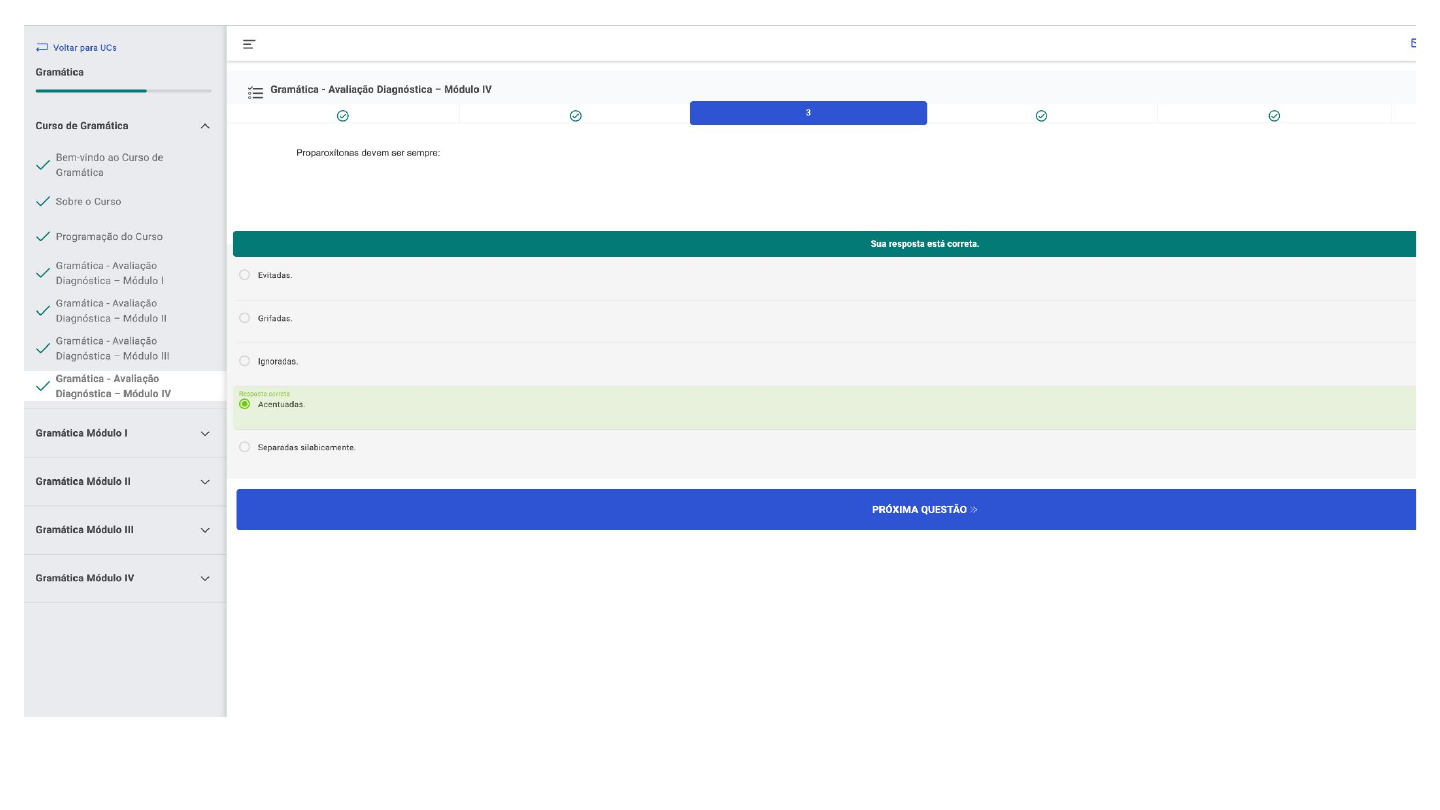Switch to current question 3 tab
Viewport: 1440px width, 810px height.
click(x=808, y=113)
